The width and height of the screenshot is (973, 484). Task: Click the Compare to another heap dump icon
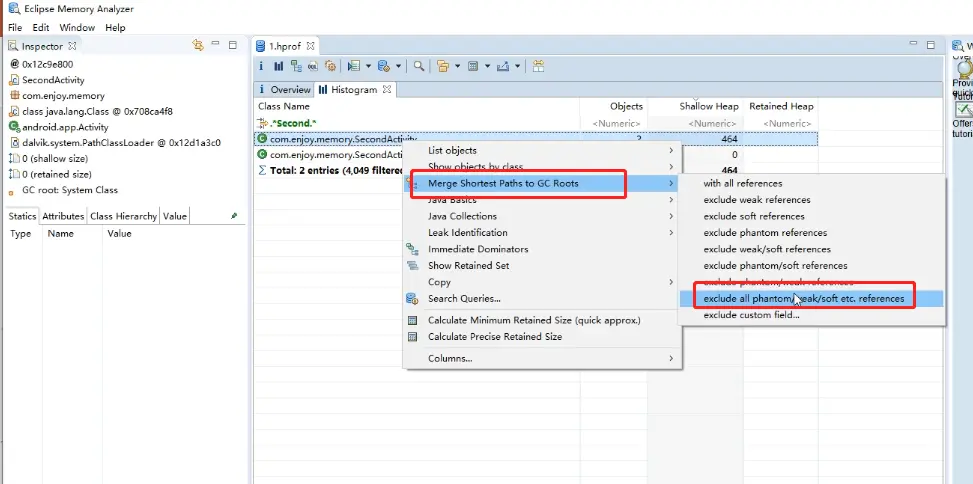tap(538, 66)
